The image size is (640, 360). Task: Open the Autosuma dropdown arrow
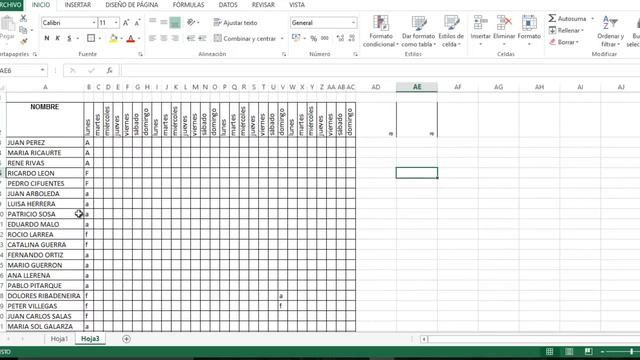[593, 18]
